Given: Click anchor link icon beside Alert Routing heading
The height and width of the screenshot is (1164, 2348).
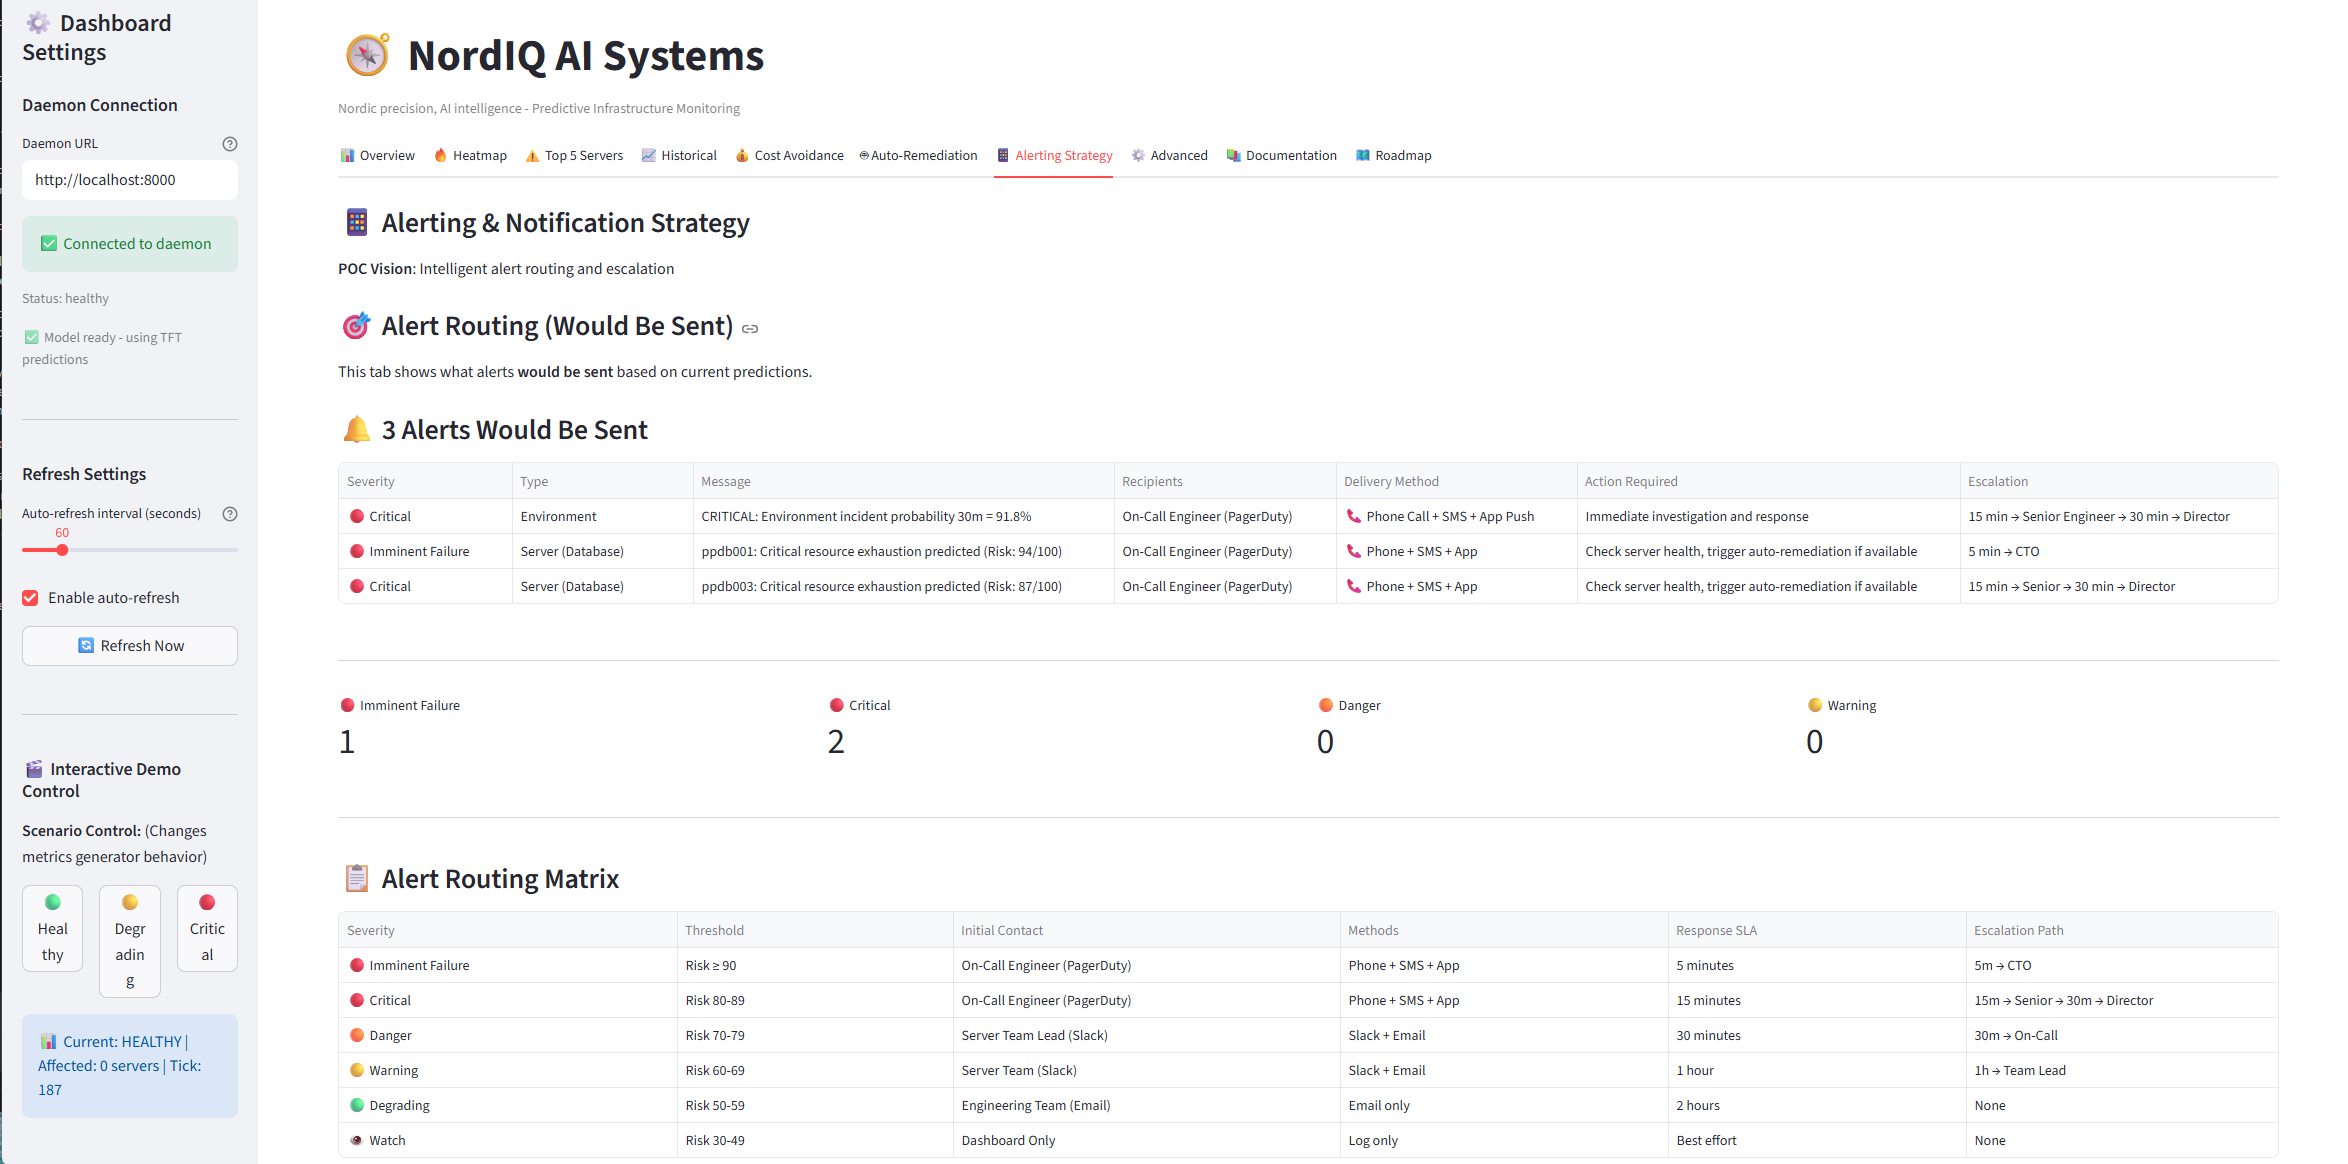Looking at the screenshot, I should pos(750,329).
